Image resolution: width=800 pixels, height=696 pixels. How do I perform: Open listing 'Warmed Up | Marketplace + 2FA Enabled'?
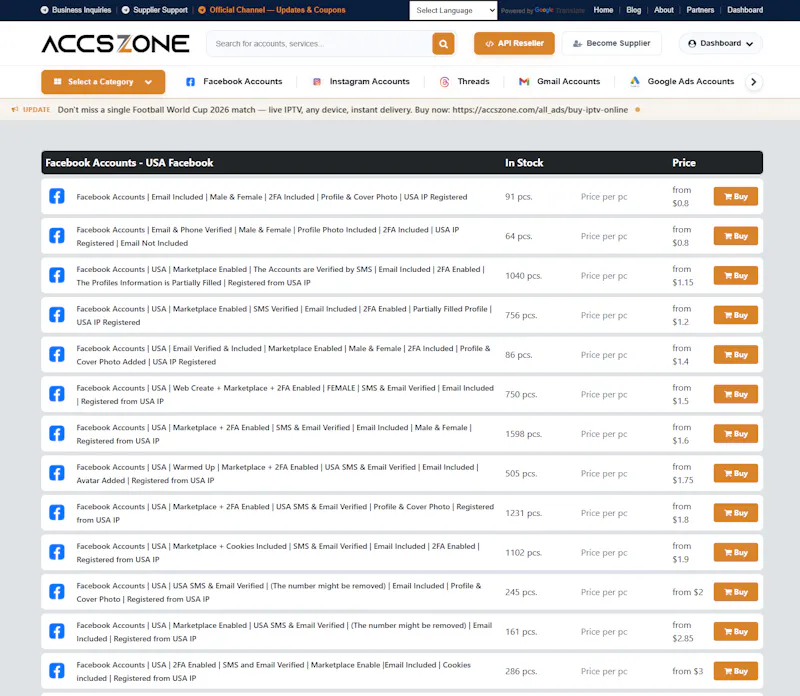pos(278,474)
